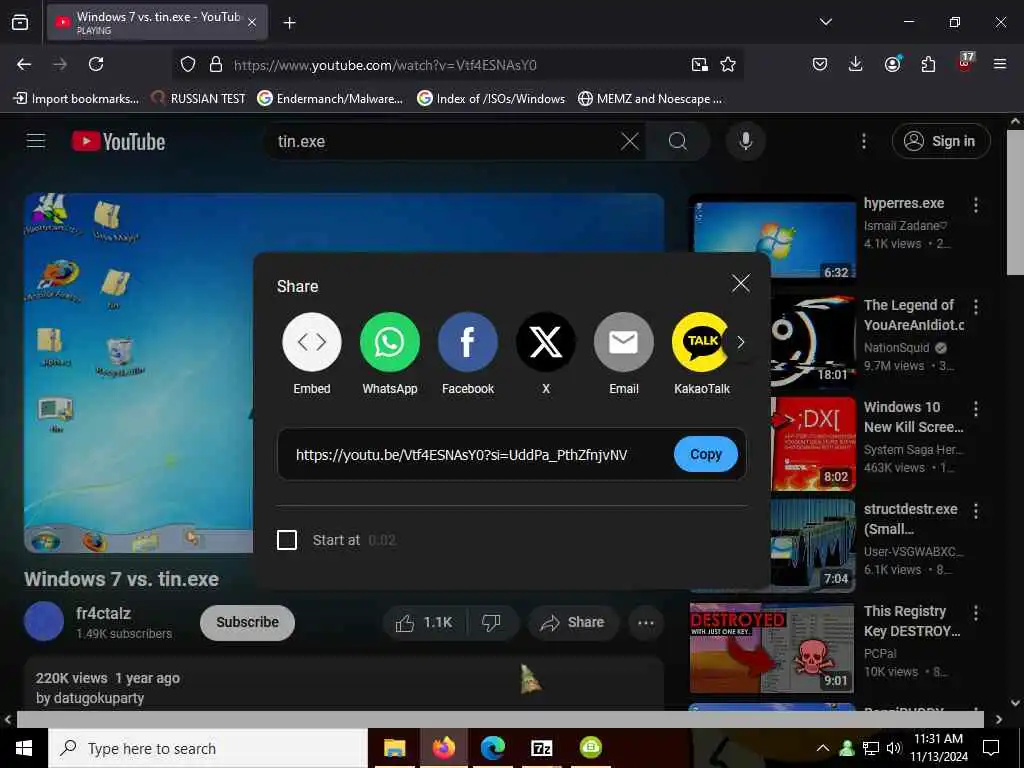Open options for YouAreAnIdiot video
1024x768 pixels.
[976, 307]
